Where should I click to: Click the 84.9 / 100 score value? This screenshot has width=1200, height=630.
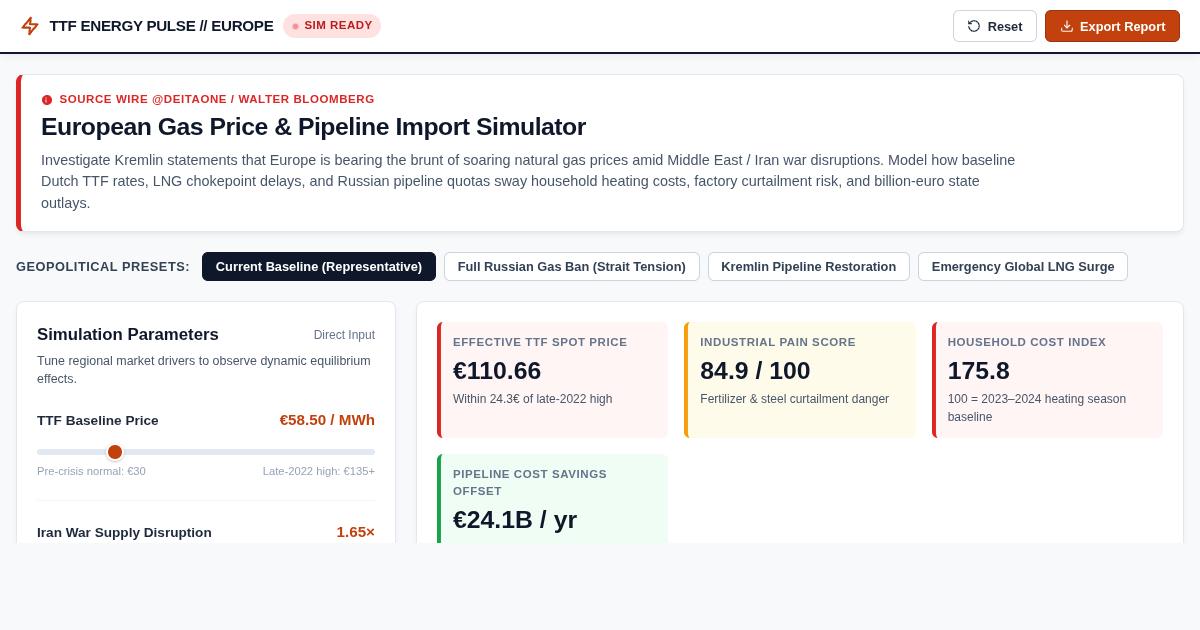755,371
